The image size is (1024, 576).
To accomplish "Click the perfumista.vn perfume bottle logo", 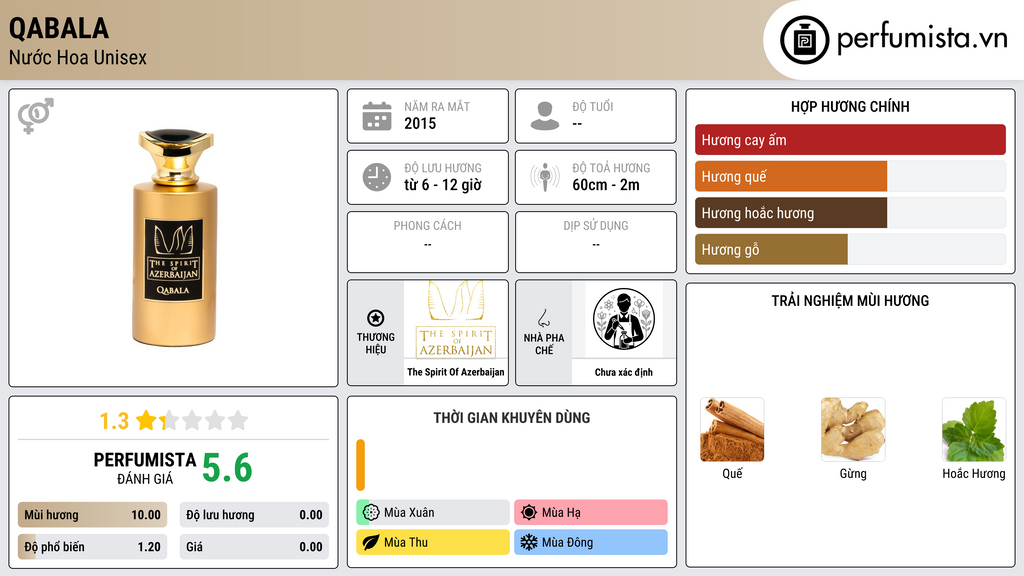I will click(x=804, y=40).
